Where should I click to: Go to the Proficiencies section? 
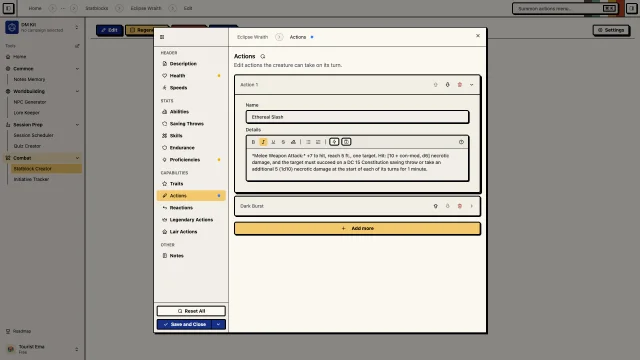[191, 160]
